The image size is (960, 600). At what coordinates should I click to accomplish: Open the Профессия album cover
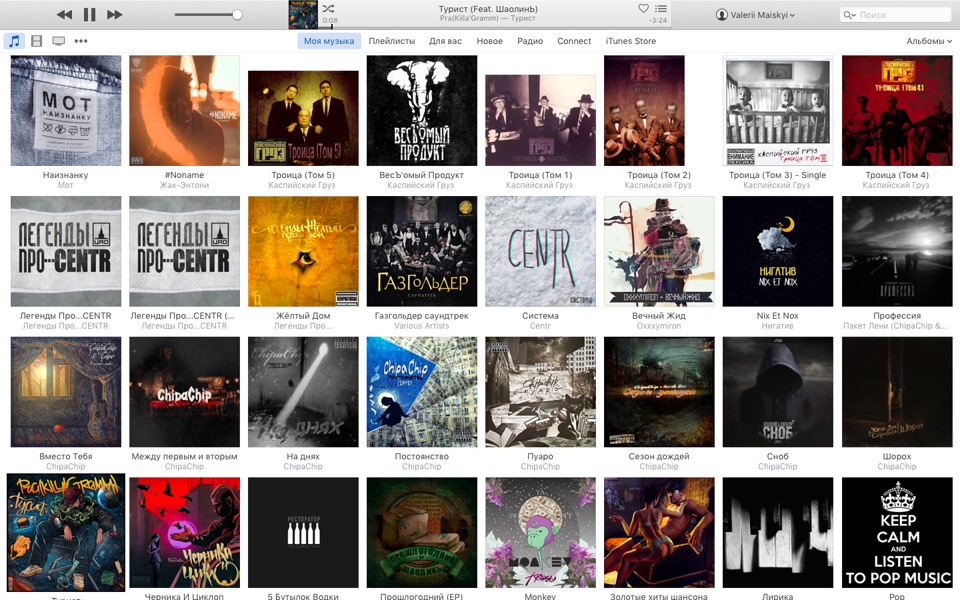click(x=897, y=251)
